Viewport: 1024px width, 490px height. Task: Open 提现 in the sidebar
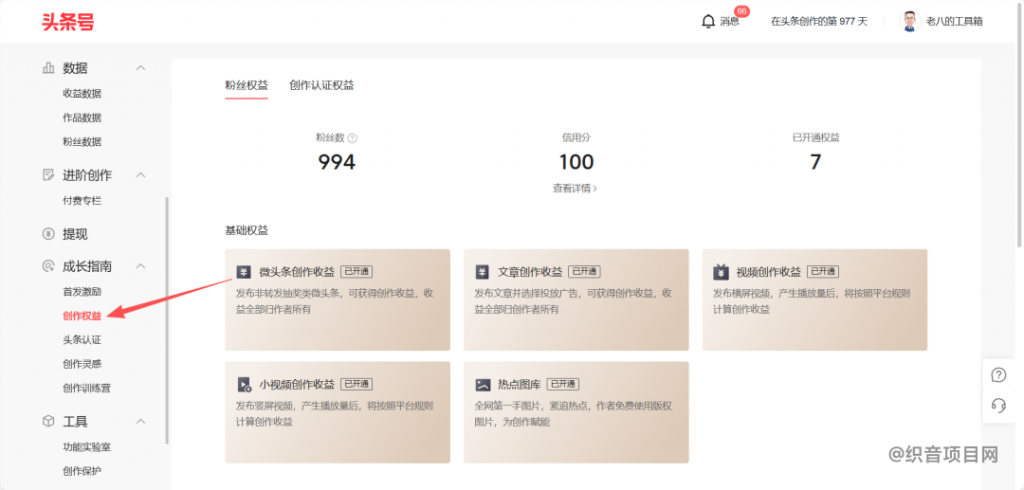coord(75,234)
